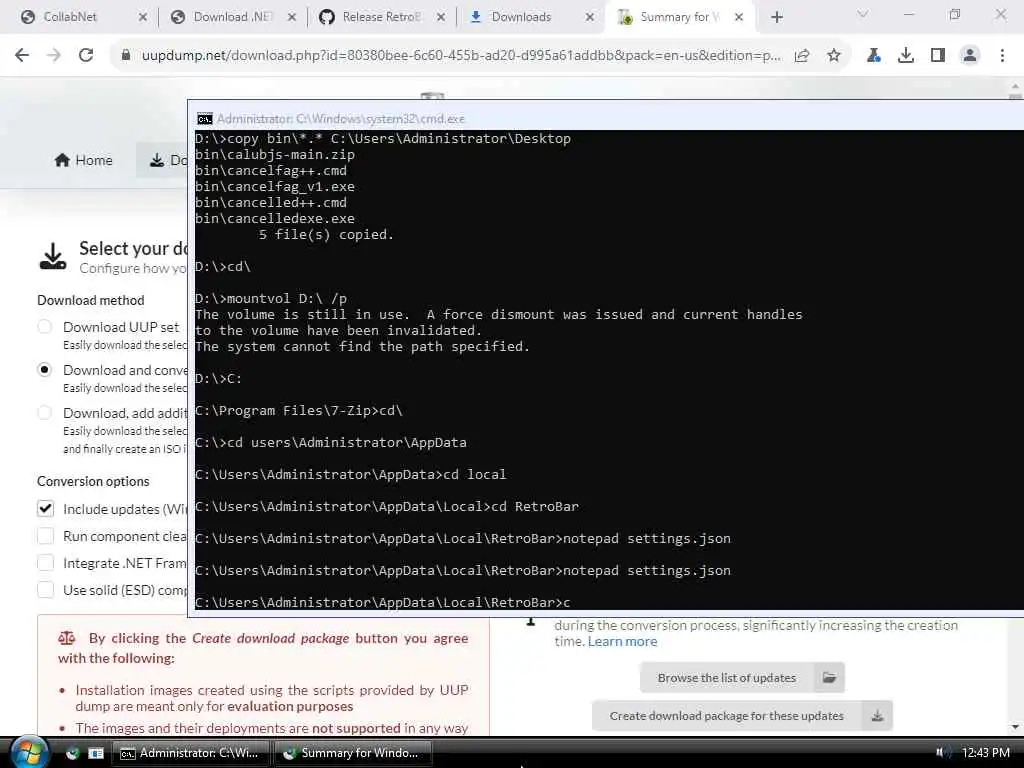Click the page scrollbar down arrow
Viewport: 1024px width, 768px height.
click(1015, 726)
